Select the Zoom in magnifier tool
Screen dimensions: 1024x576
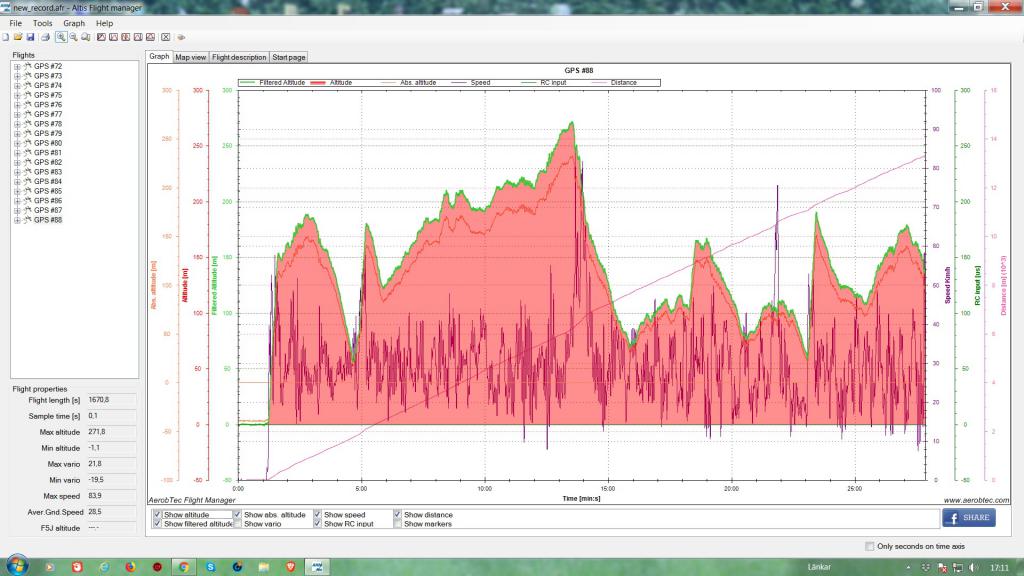[61, 37]
